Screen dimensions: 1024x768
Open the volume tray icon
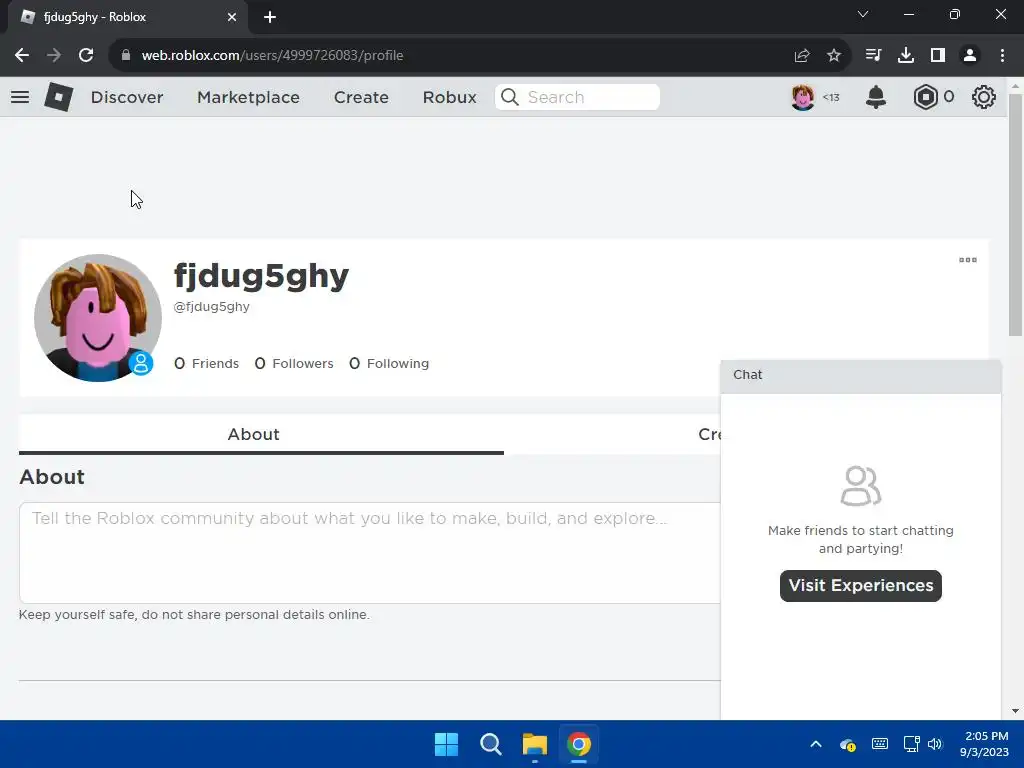[935, 744]
